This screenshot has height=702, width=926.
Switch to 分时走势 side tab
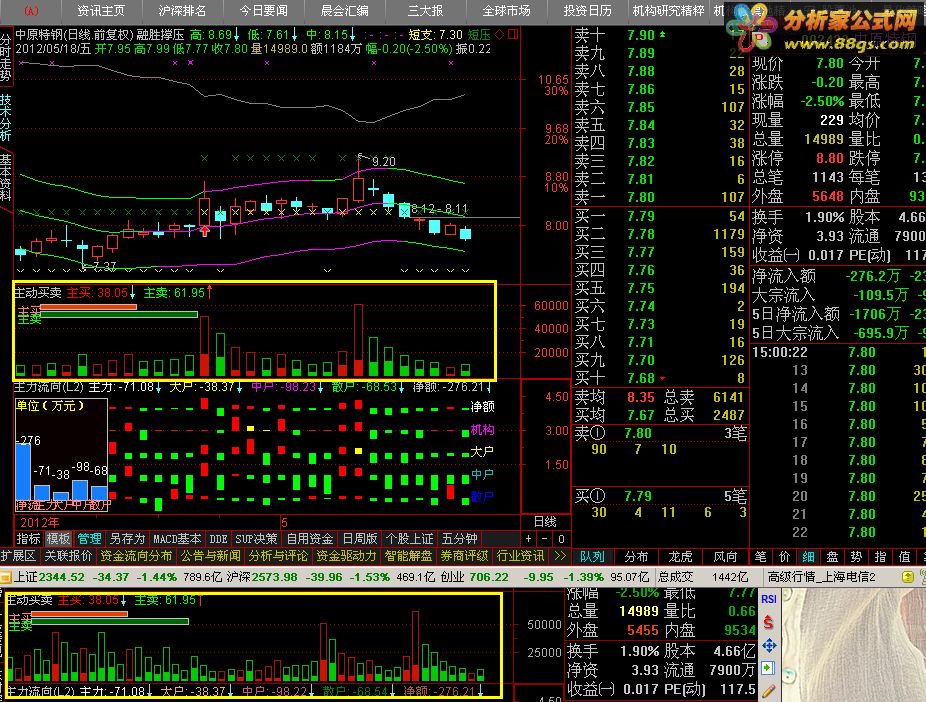tap(6, 57)
